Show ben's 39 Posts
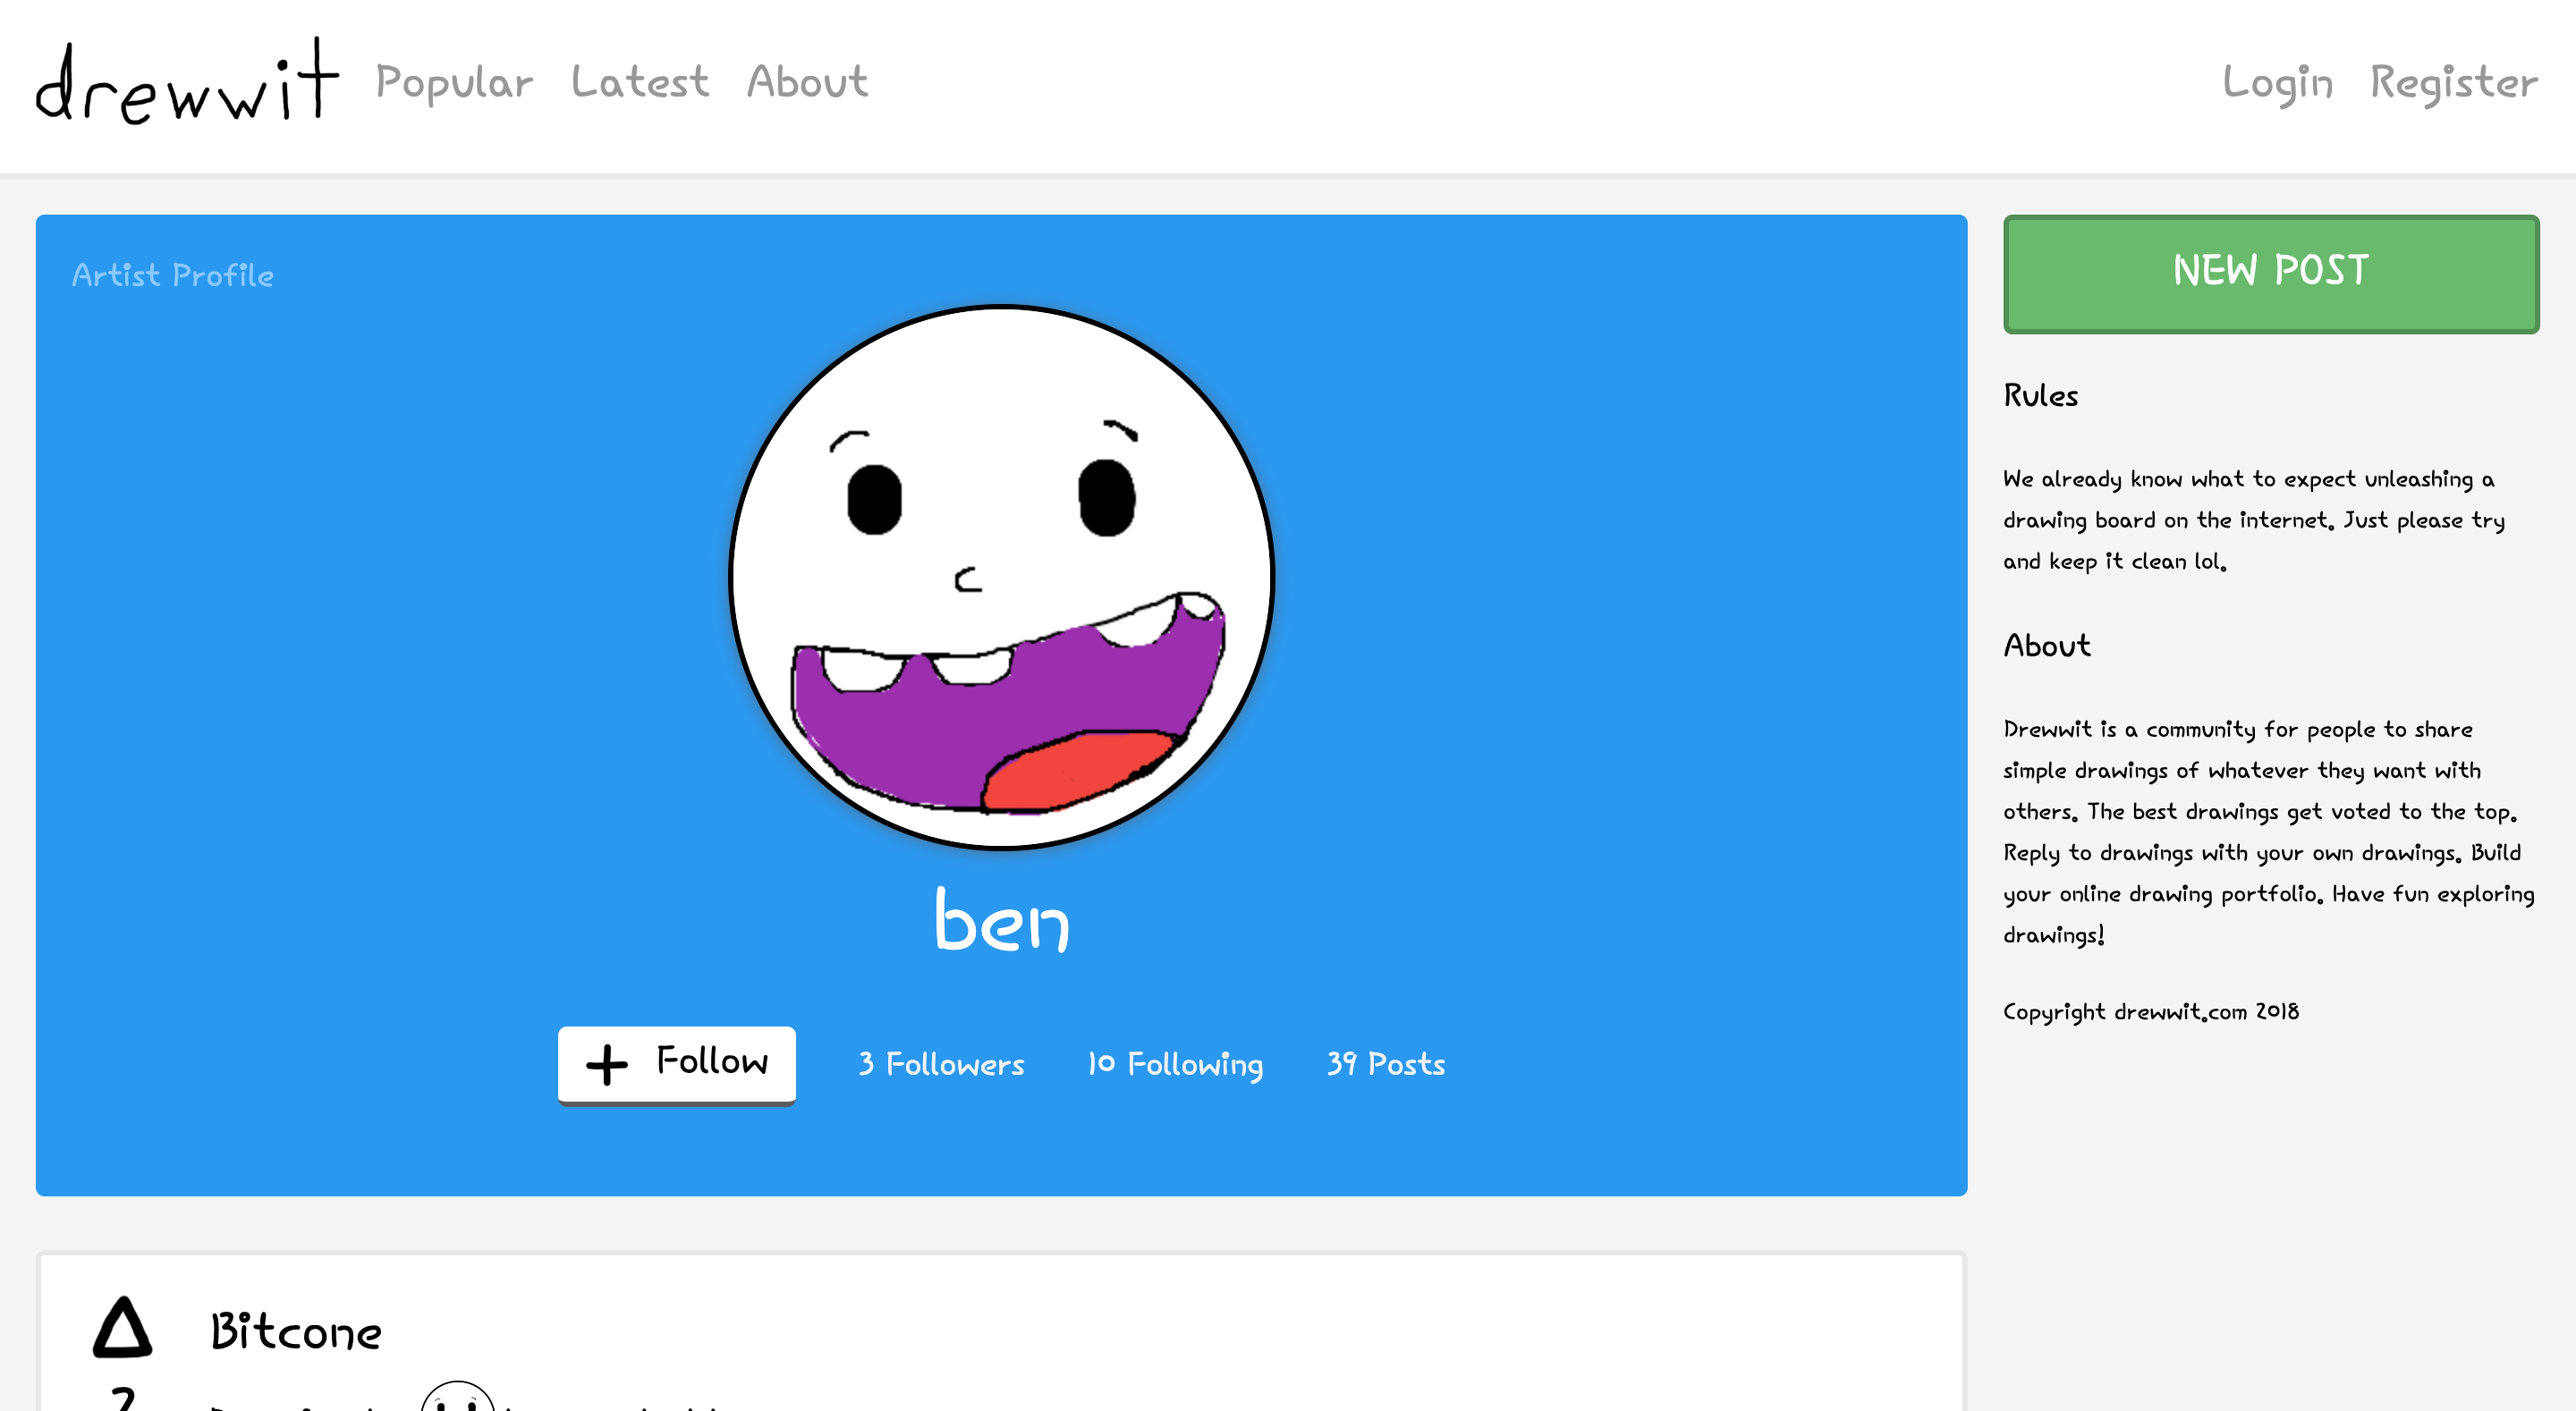The height and width of the screenshot is (1411, 2576). pyautogui.click(x=1385, y=1064)
